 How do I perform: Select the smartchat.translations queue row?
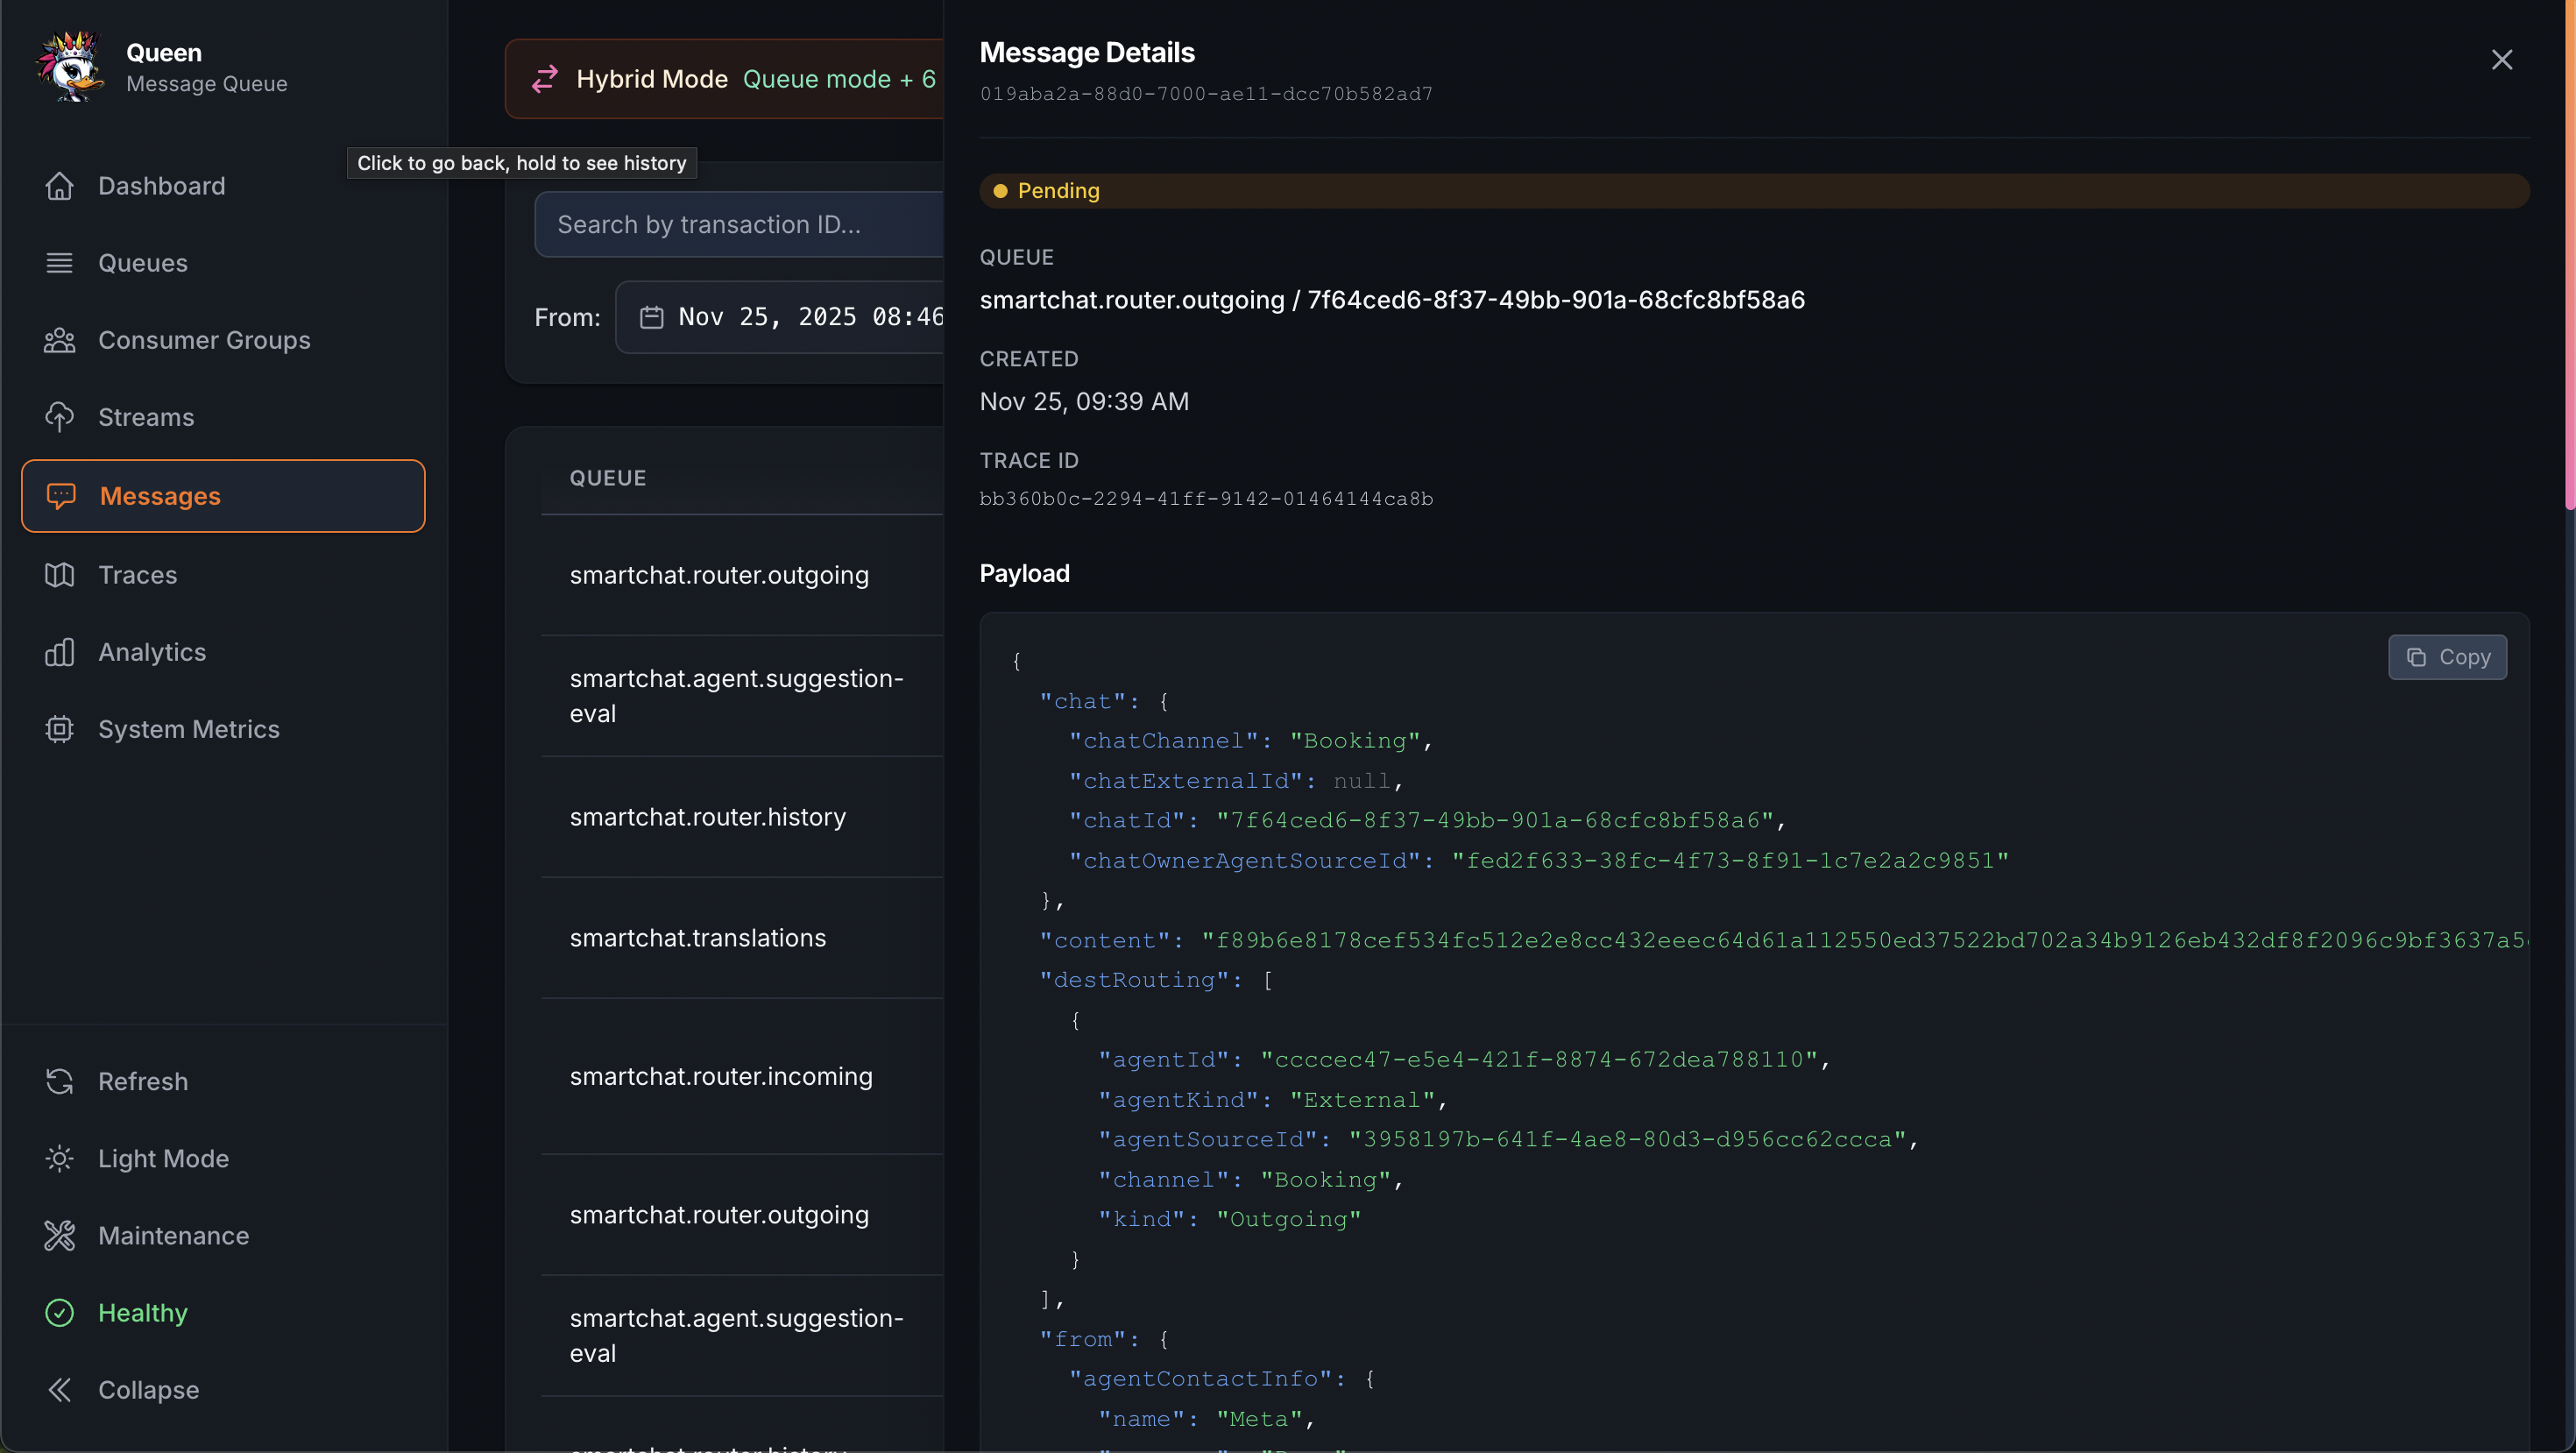click(x=698, y=938)
